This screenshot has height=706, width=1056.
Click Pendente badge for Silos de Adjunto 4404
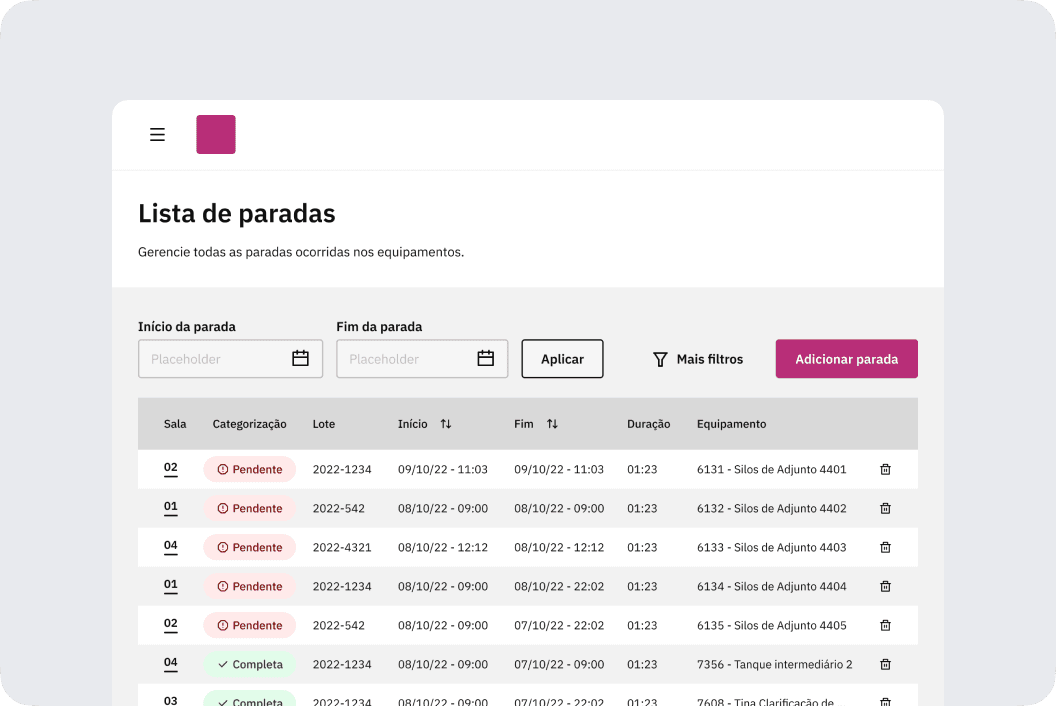click(x=250, y=587)
